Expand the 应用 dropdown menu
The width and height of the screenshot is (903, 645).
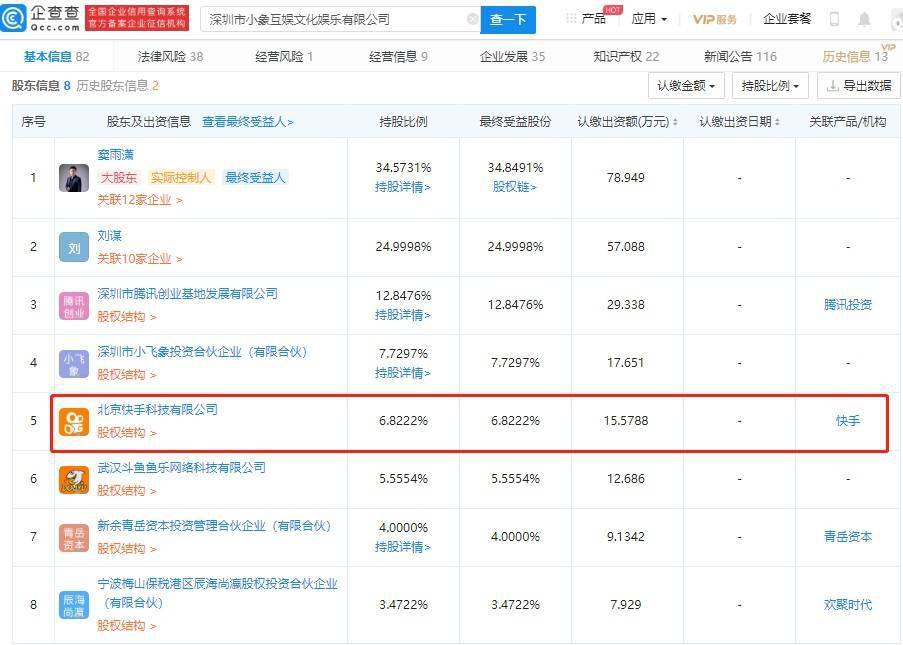coord(649,19)
